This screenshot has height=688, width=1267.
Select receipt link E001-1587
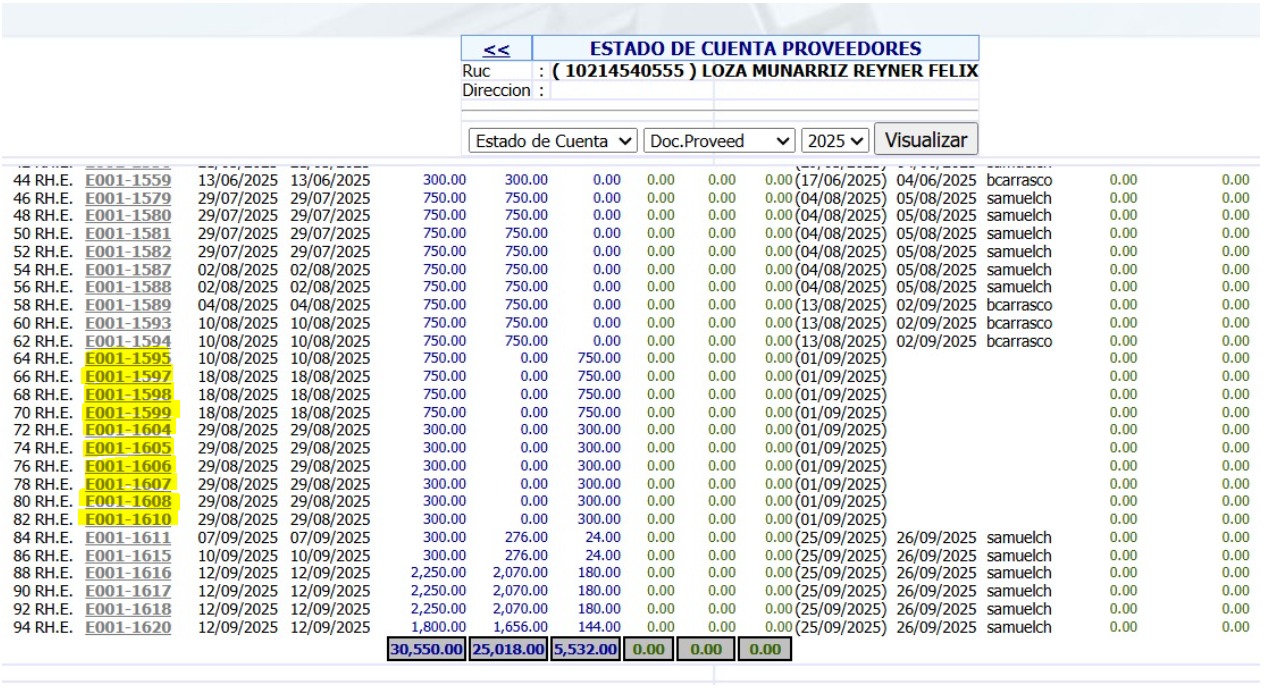coord(128,270)
